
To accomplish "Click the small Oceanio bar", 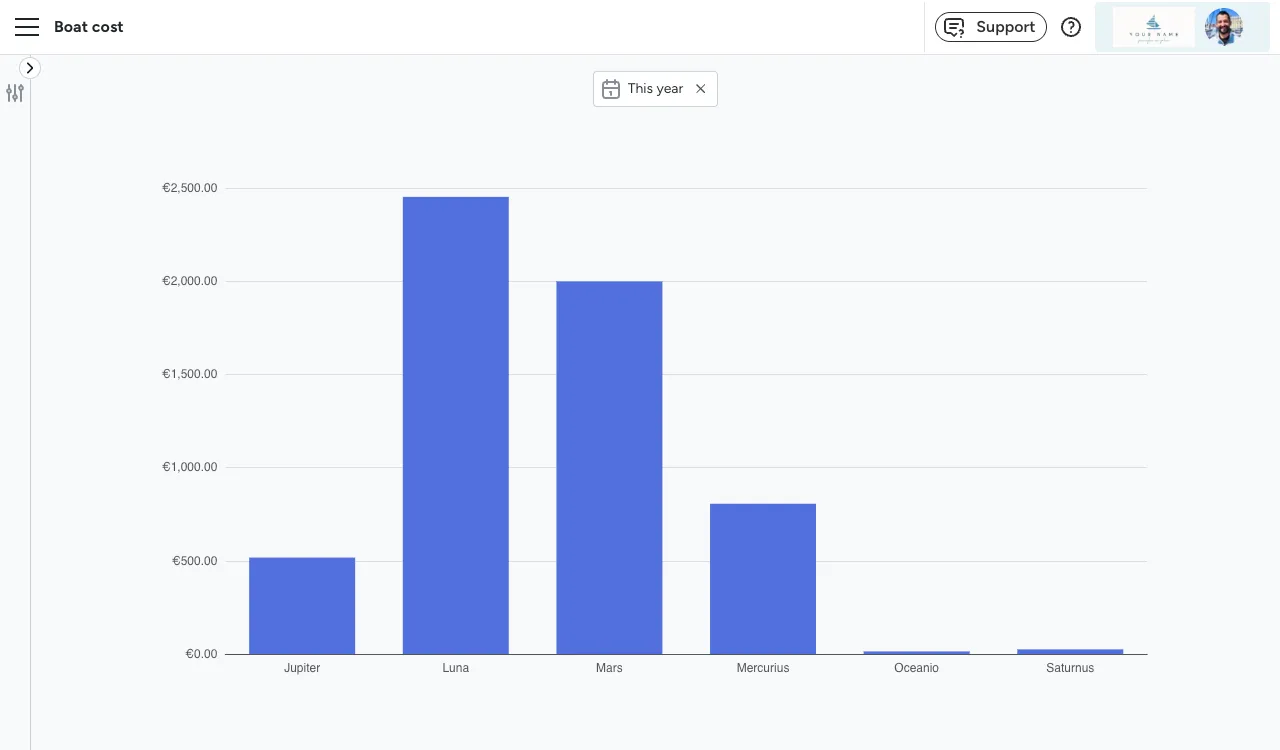I will 916,652.
